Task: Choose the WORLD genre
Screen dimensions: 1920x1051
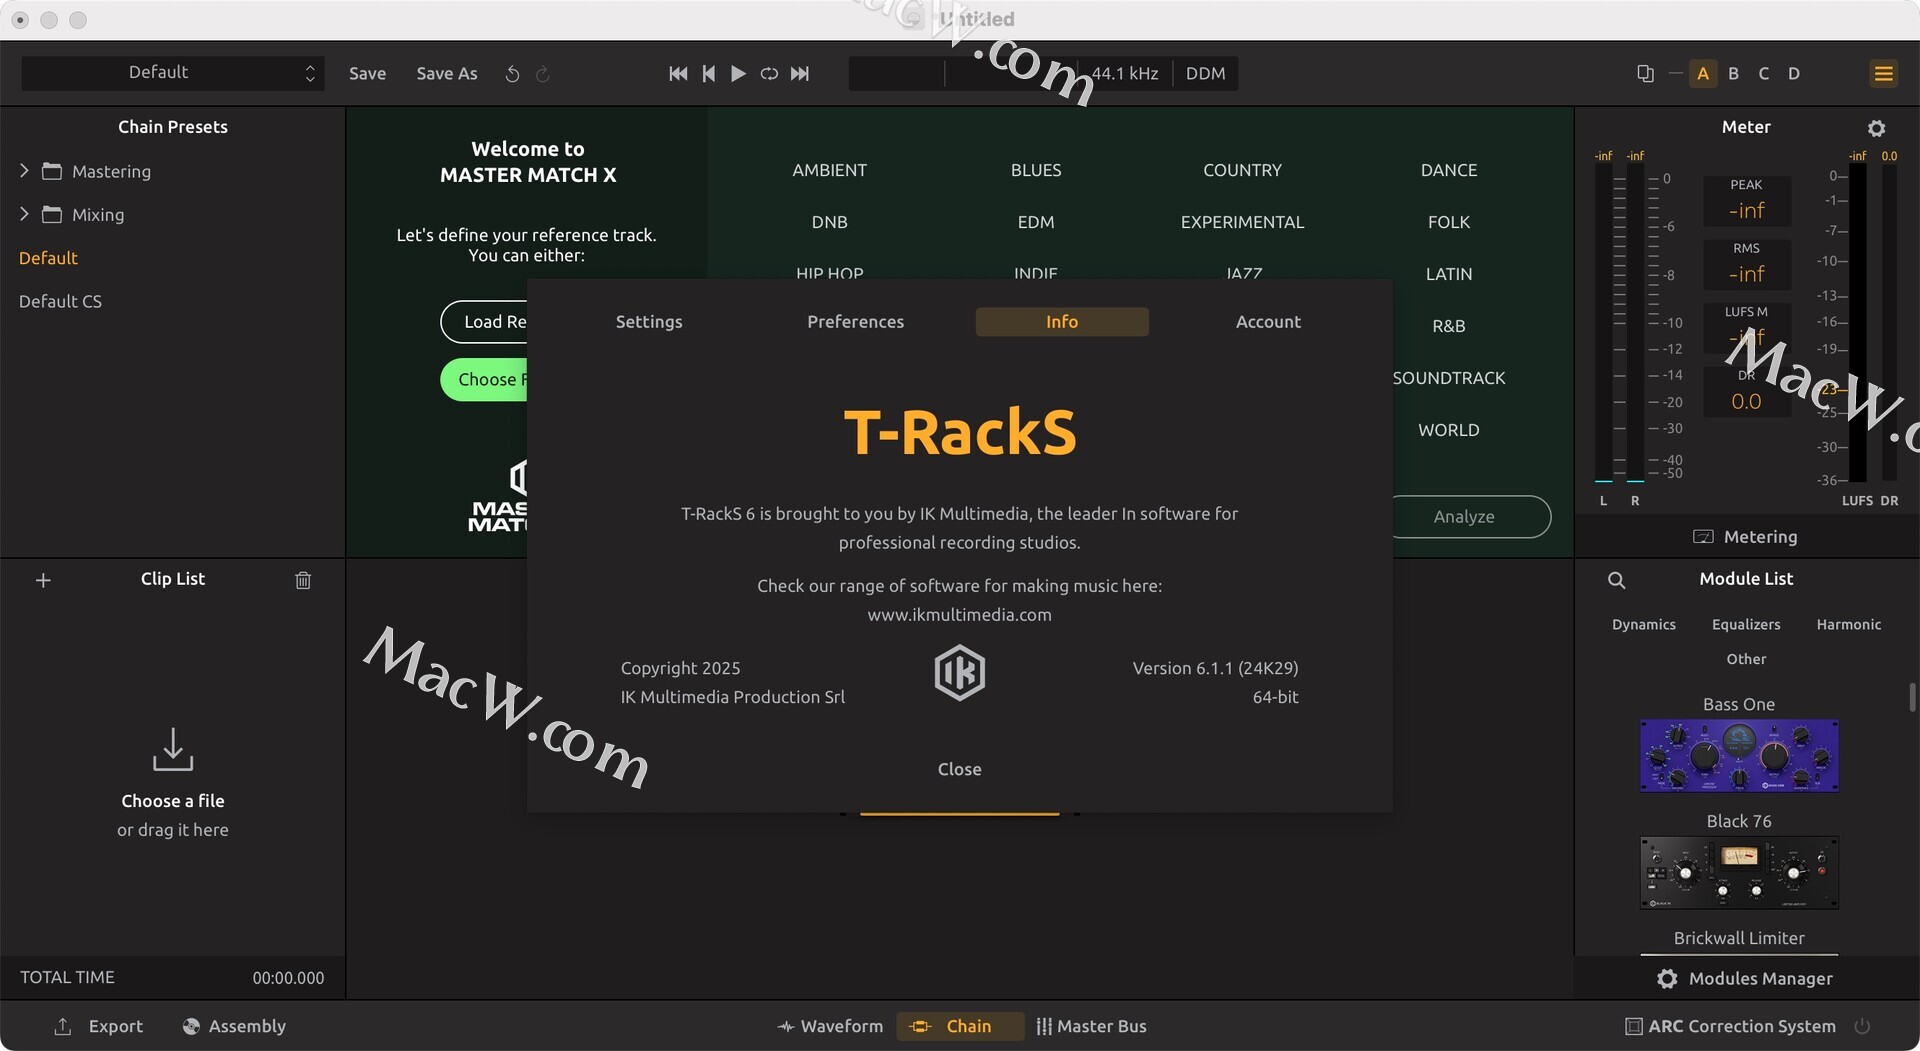Action: 1448,430
